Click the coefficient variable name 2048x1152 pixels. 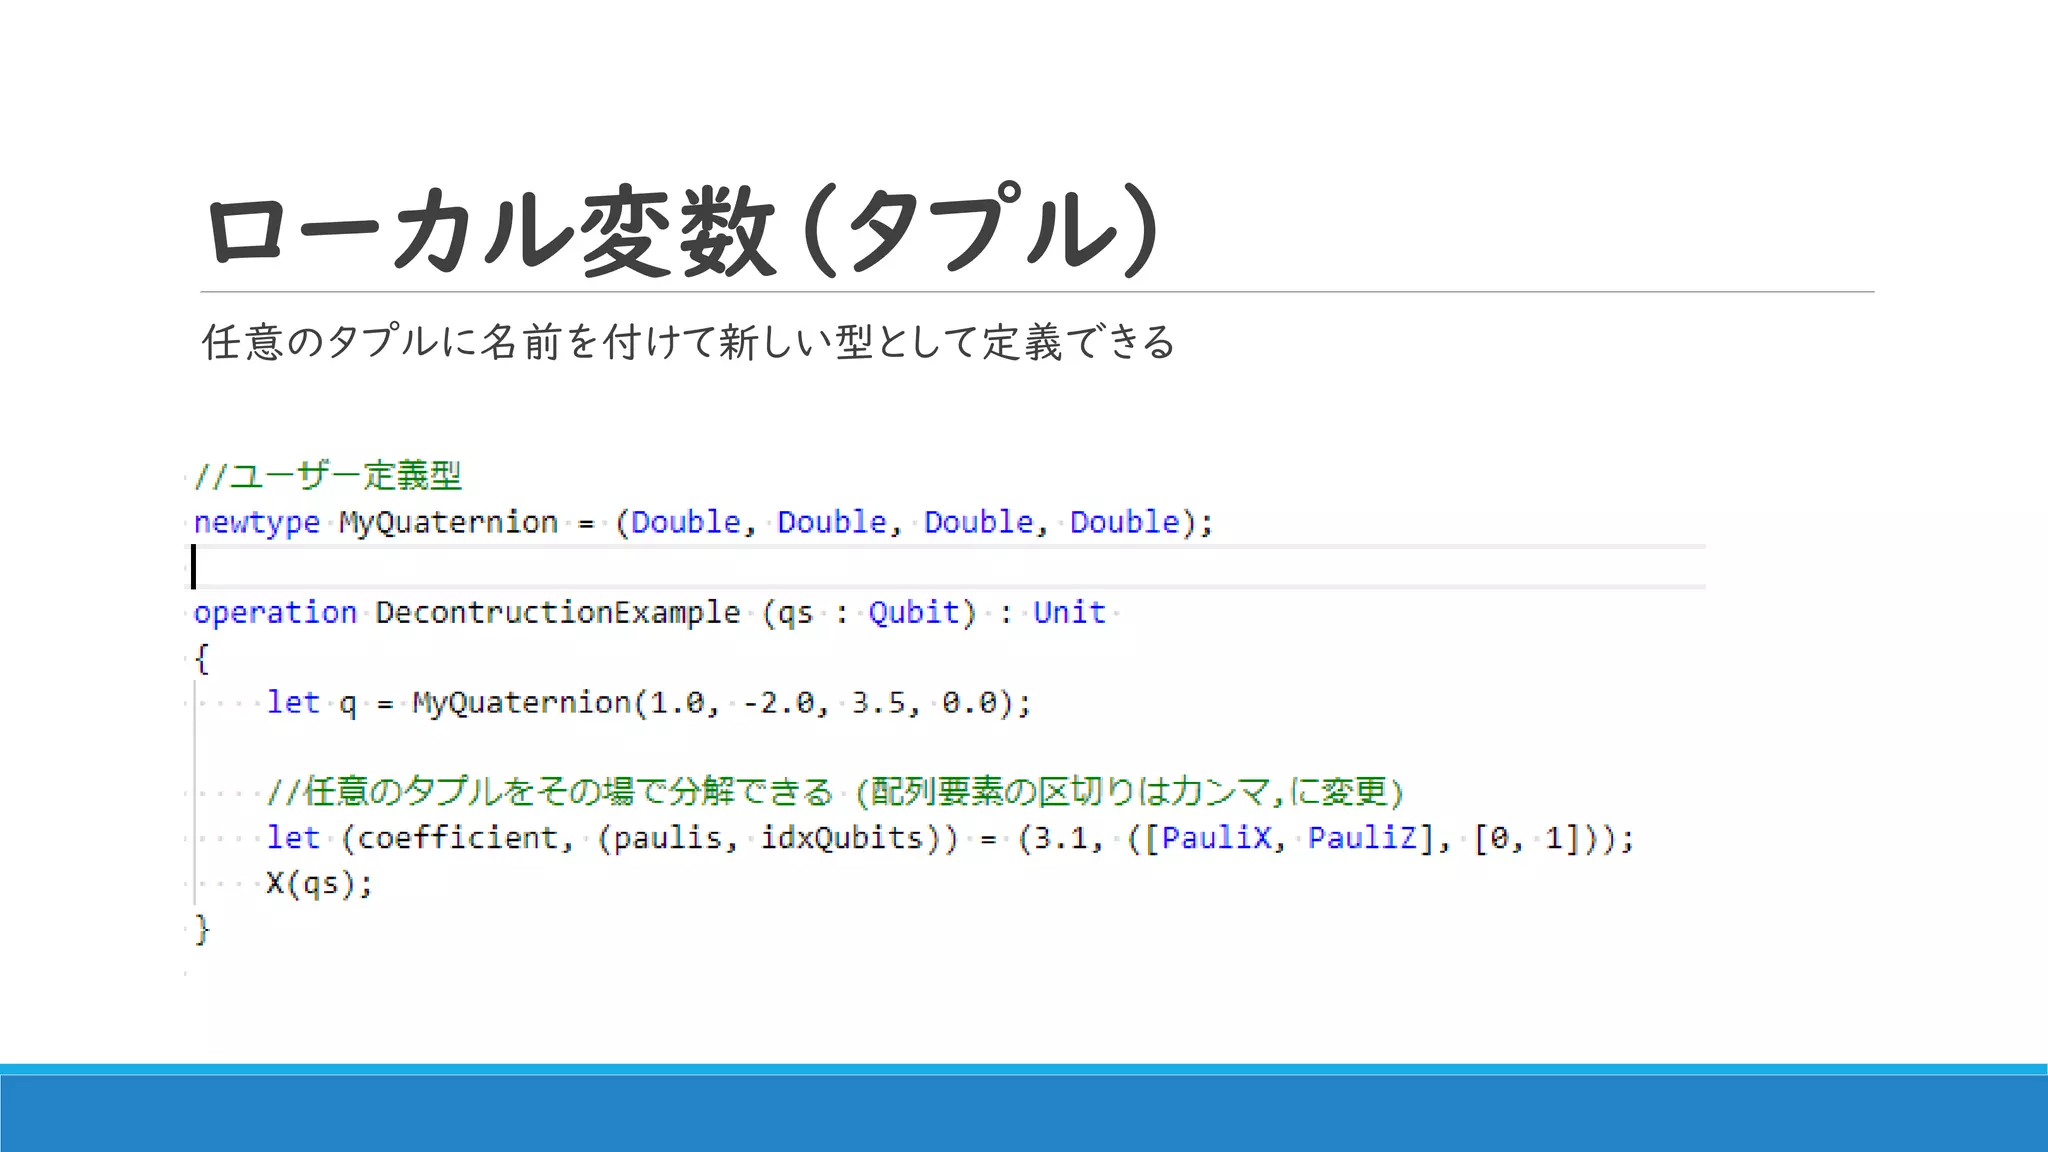tap(458, 838)
